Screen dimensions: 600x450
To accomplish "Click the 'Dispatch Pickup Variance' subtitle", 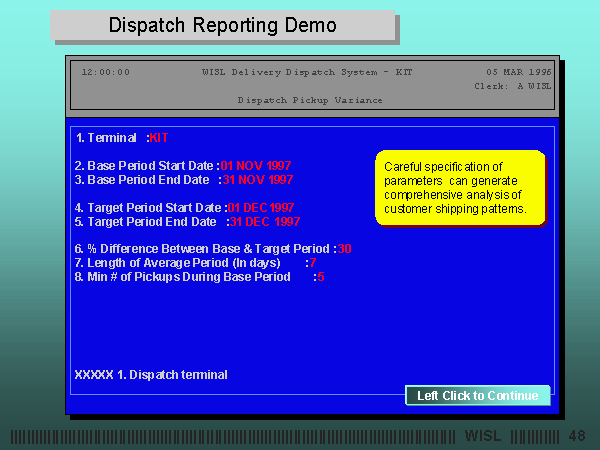I will [310, 100].
